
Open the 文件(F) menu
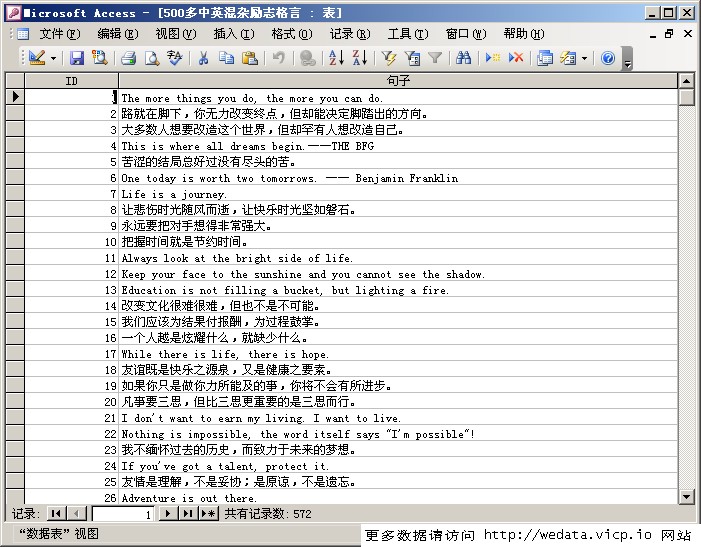coord(60,34)
